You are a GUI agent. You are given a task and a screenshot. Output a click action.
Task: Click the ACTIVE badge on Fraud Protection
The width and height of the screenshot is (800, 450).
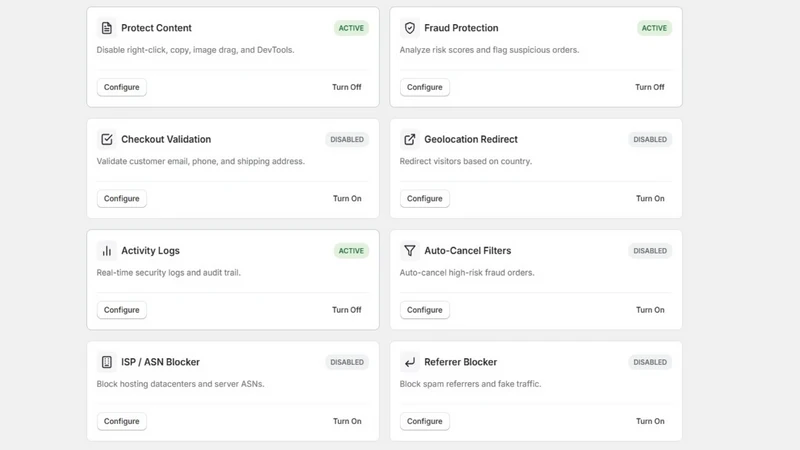[x=654, y=28]
